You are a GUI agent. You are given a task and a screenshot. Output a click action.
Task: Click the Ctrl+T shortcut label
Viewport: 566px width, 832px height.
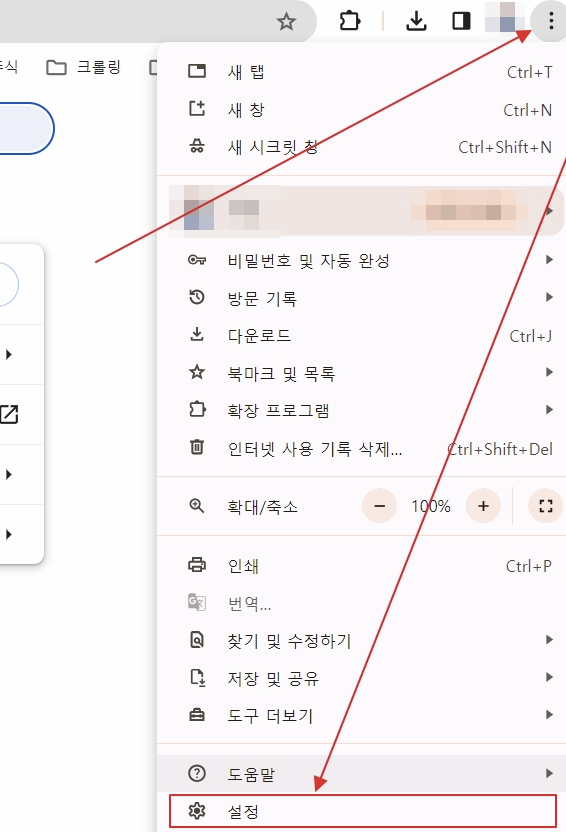529,72
